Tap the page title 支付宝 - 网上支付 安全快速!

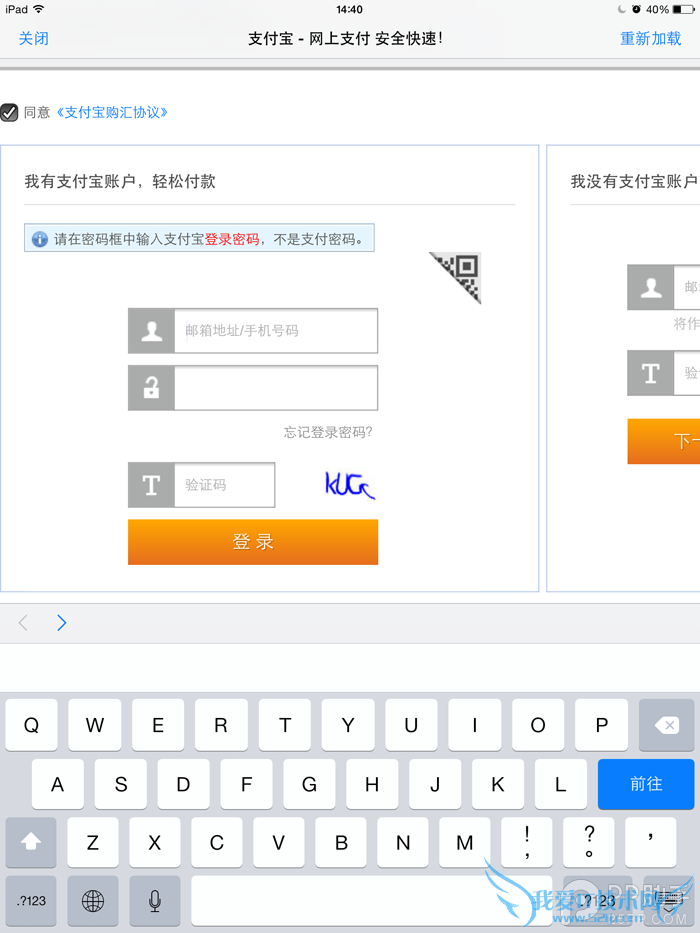(345, 39)
